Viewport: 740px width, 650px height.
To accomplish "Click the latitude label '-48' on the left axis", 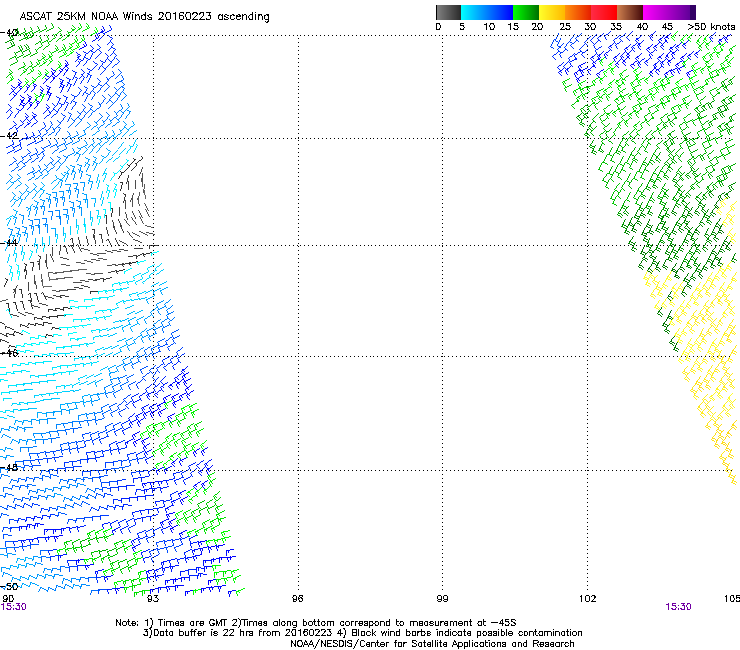I will [9, 467].
